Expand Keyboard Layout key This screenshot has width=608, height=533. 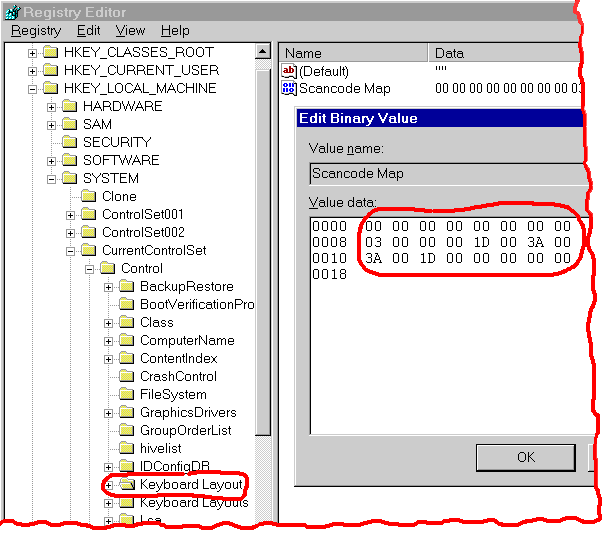click(108, 485)
